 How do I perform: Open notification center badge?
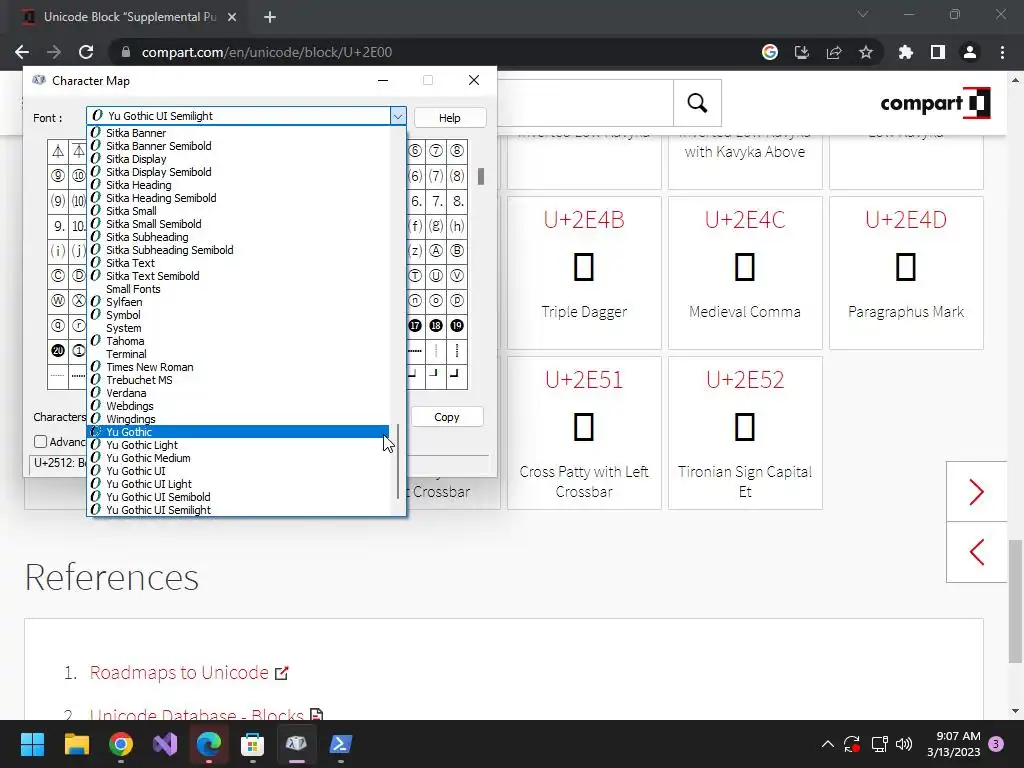pyautogui.click(x=996, y=744)
